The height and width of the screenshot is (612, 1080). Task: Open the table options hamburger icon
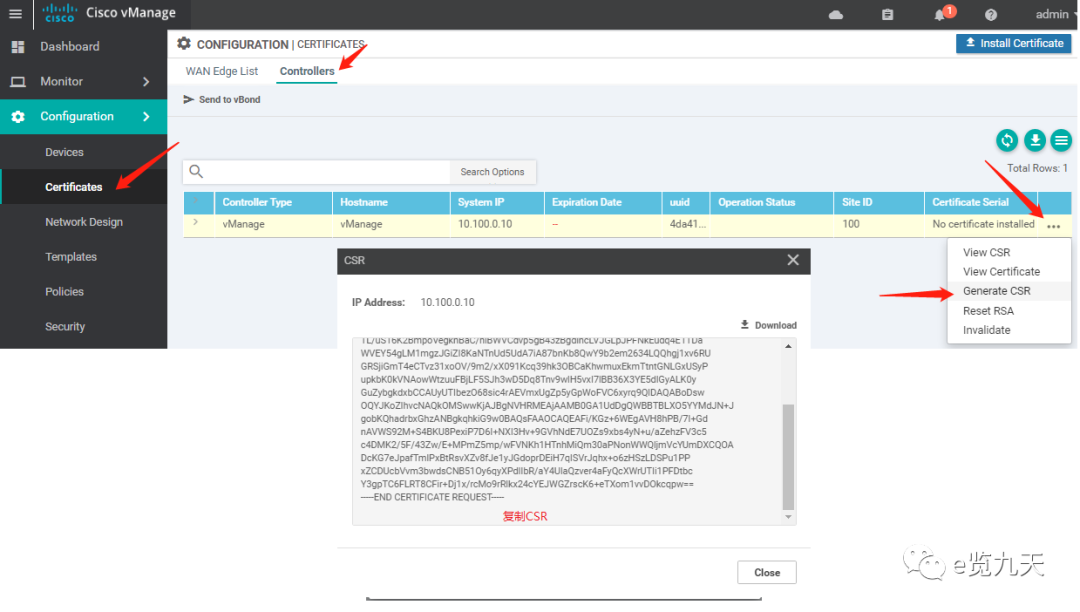click(x=1061, y=140)
